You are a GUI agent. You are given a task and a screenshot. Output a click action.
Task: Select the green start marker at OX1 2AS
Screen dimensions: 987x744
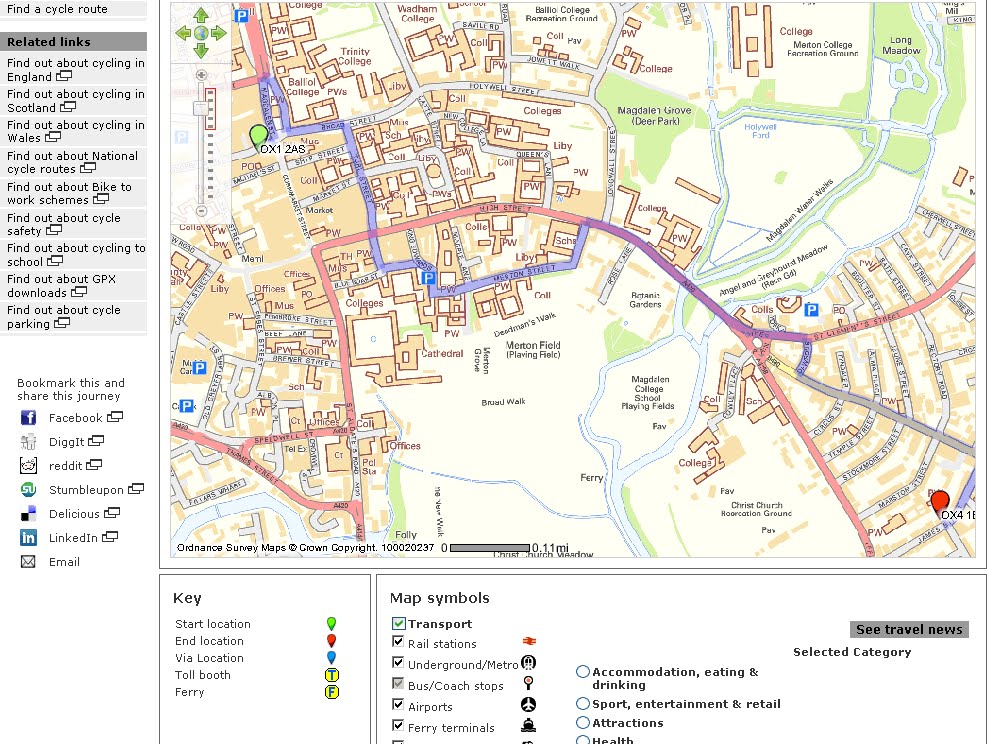[x=258, y=135]
